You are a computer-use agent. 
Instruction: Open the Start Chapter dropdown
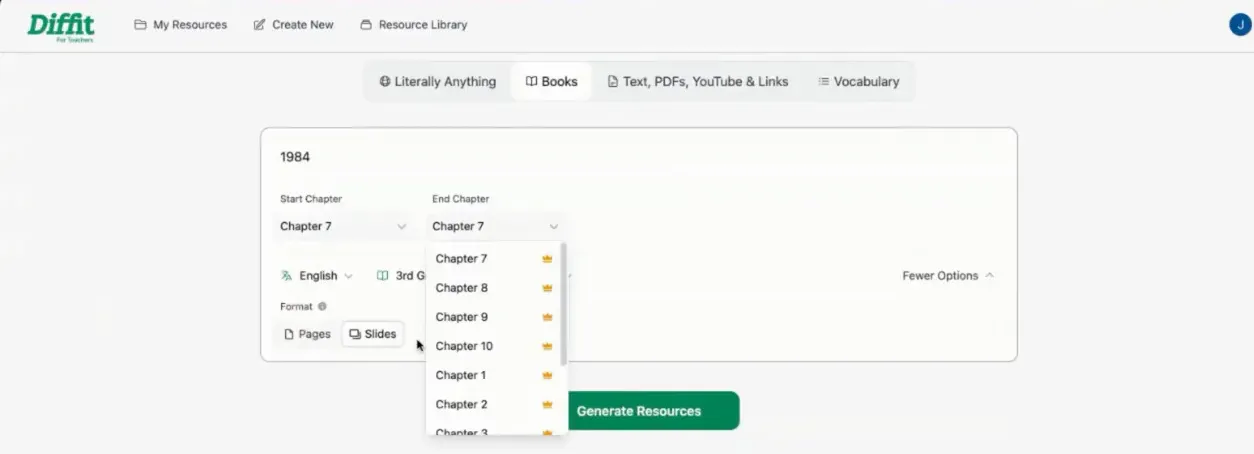pos(343,226)
